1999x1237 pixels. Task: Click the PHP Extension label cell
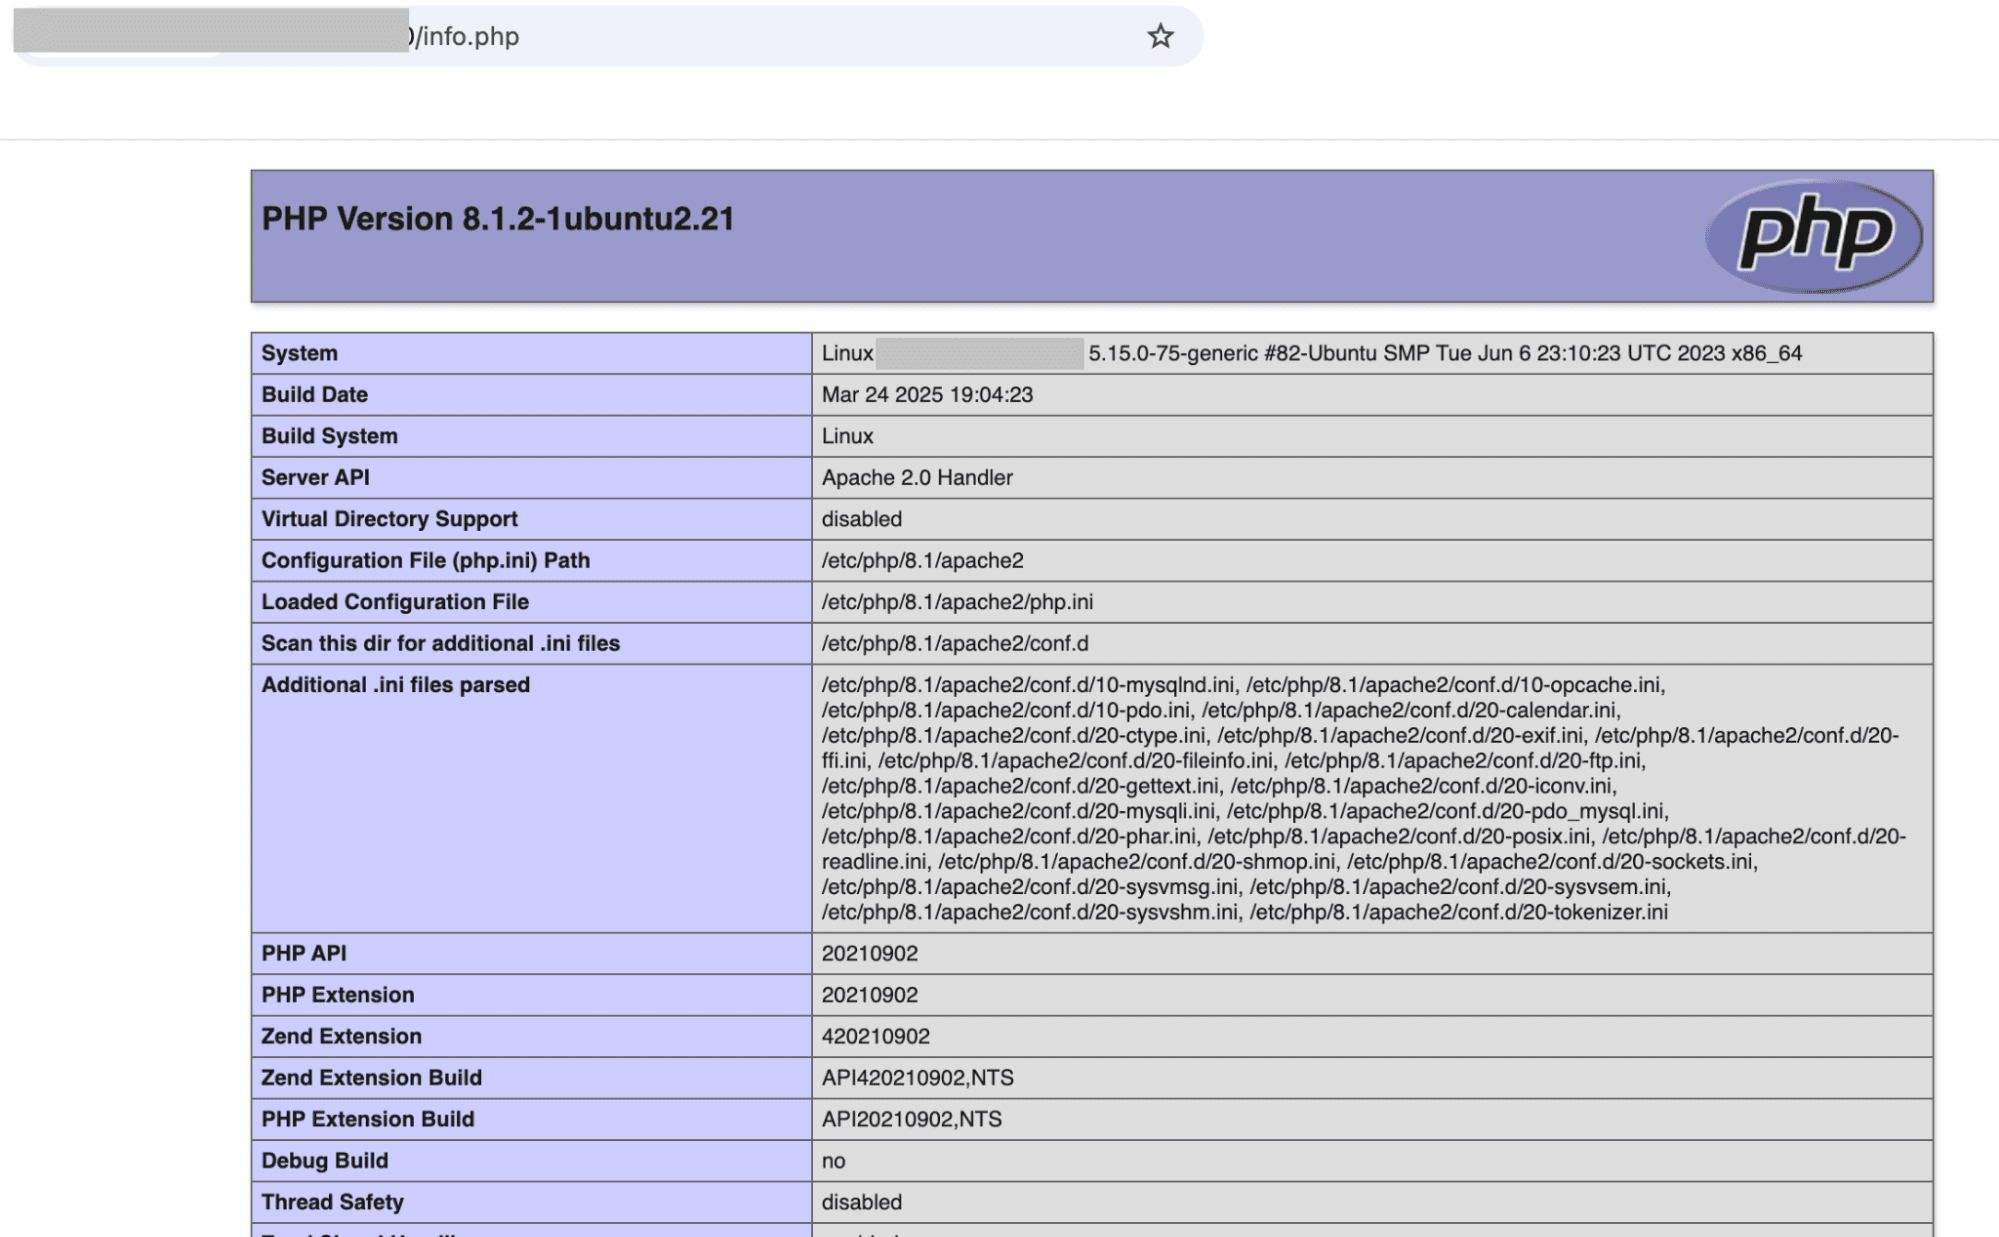click(337, 995)
